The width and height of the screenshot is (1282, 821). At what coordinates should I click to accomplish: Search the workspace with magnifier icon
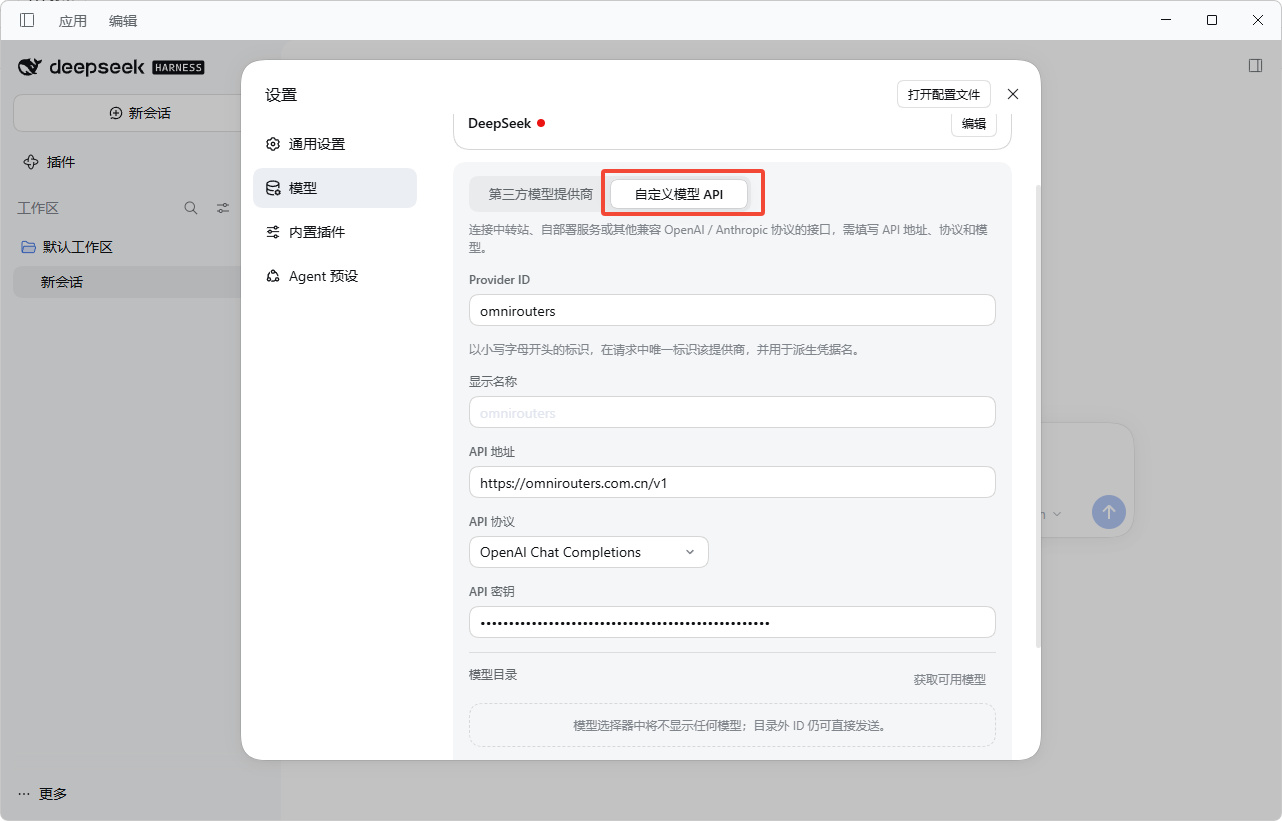pyautogui.click(x=191, y=208)
